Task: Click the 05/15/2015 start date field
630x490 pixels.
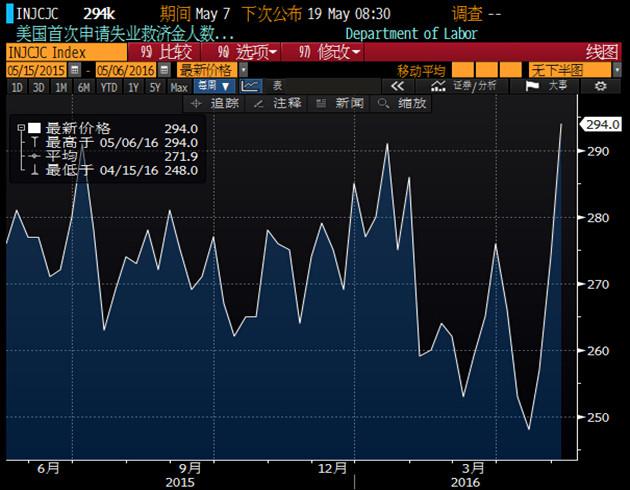Action: 36,70
